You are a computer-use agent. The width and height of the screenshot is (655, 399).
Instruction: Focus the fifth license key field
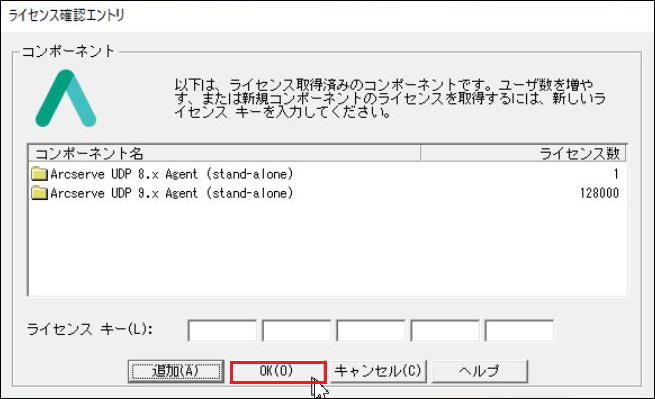click(x=519, y=331)
